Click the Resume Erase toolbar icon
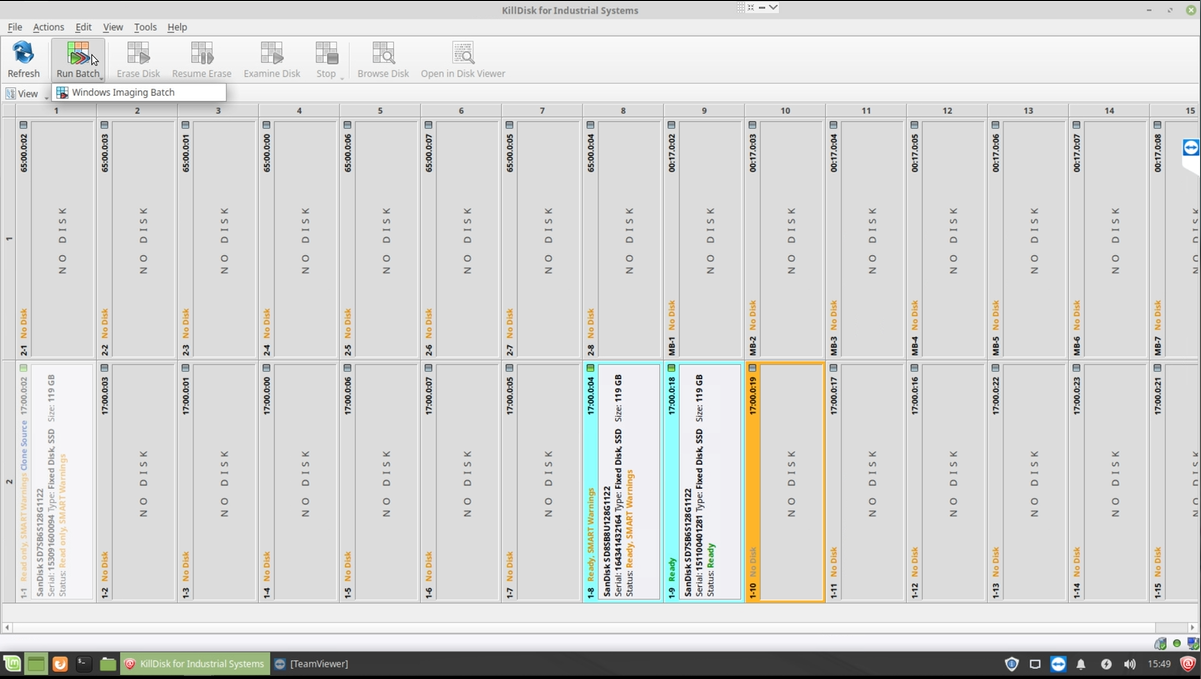Viewport: 1201px width, 679px height. pyautogui.click(x=202, y=53)
